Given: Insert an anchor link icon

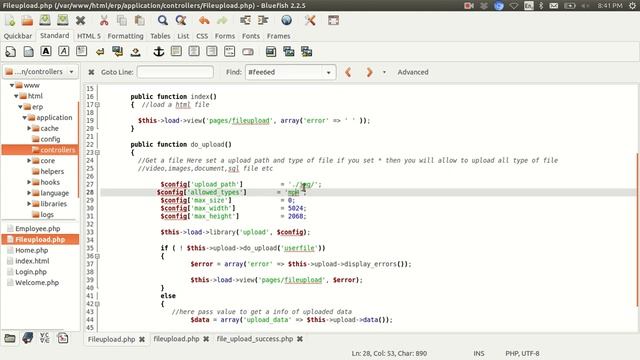Looking at the screenshot, I should point(158,51).
